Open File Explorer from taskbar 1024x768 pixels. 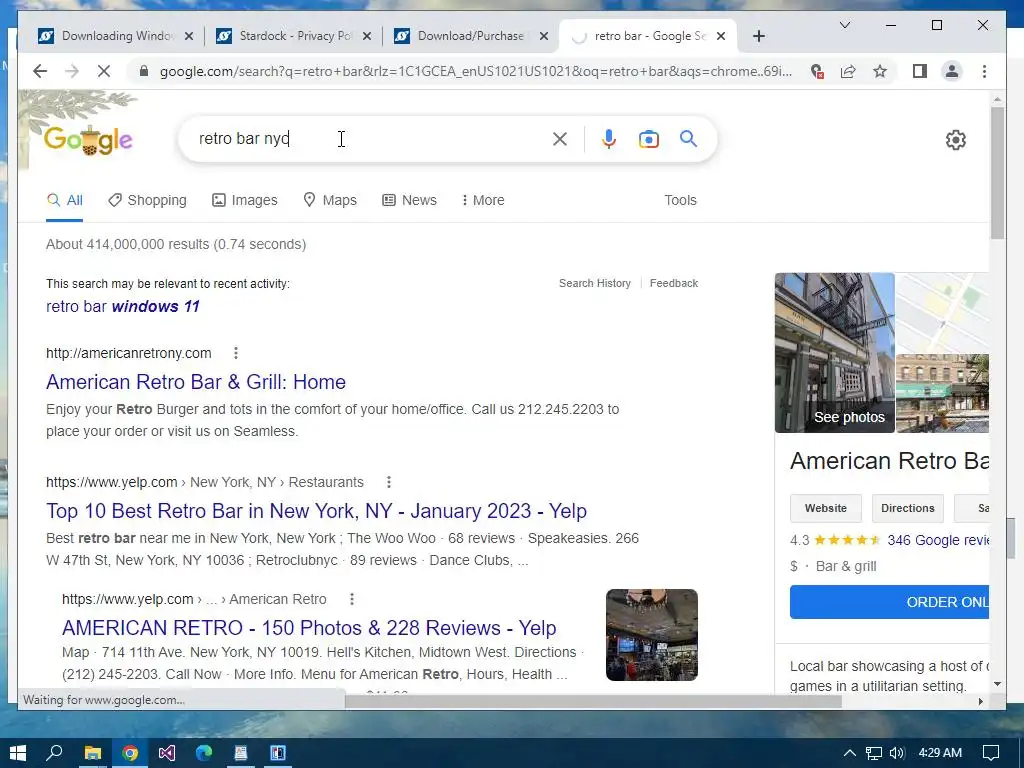coord(93,753)
